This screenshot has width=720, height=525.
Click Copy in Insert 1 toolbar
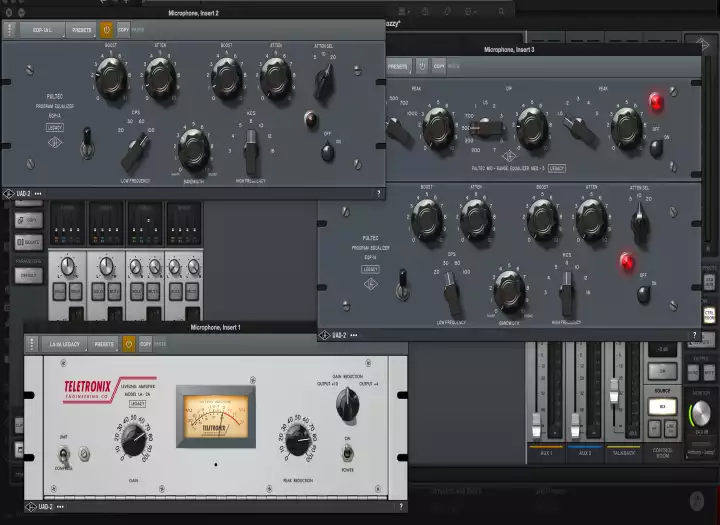pyautogui.click(x=145, y=344)
